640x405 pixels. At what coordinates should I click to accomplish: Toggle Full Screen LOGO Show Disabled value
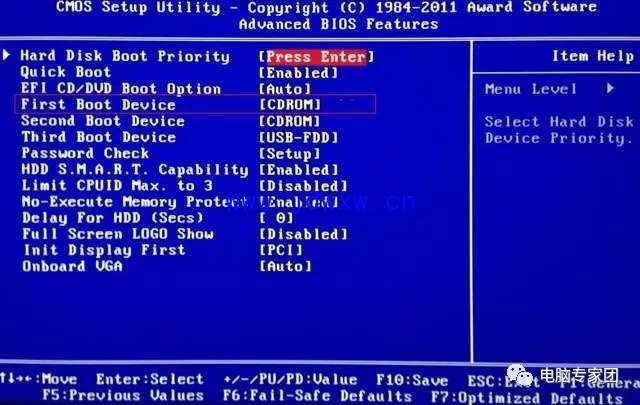303,234
